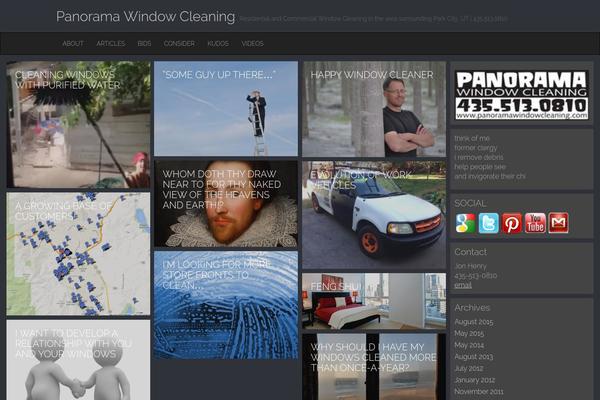Click the Jon Henry contact name

470,266
